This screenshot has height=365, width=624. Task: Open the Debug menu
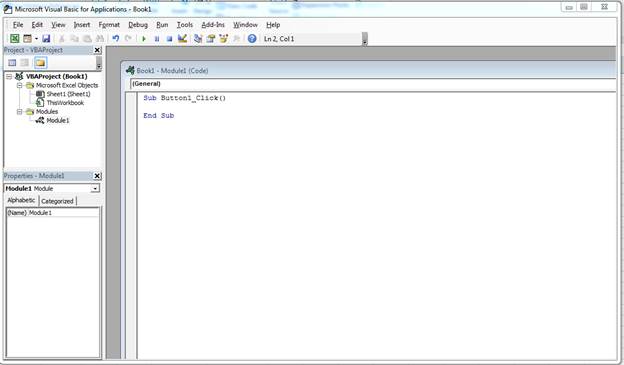coord(138,25)
